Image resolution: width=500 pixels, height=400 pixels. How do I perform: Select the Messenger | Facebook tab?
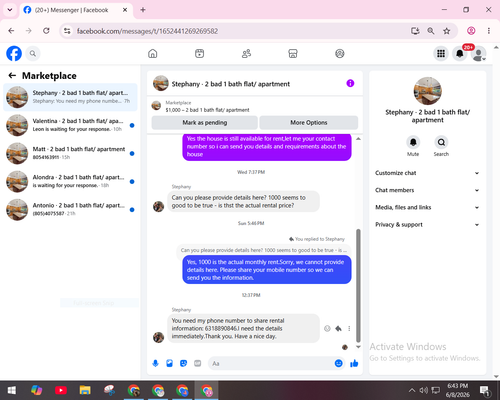(71, 10)
